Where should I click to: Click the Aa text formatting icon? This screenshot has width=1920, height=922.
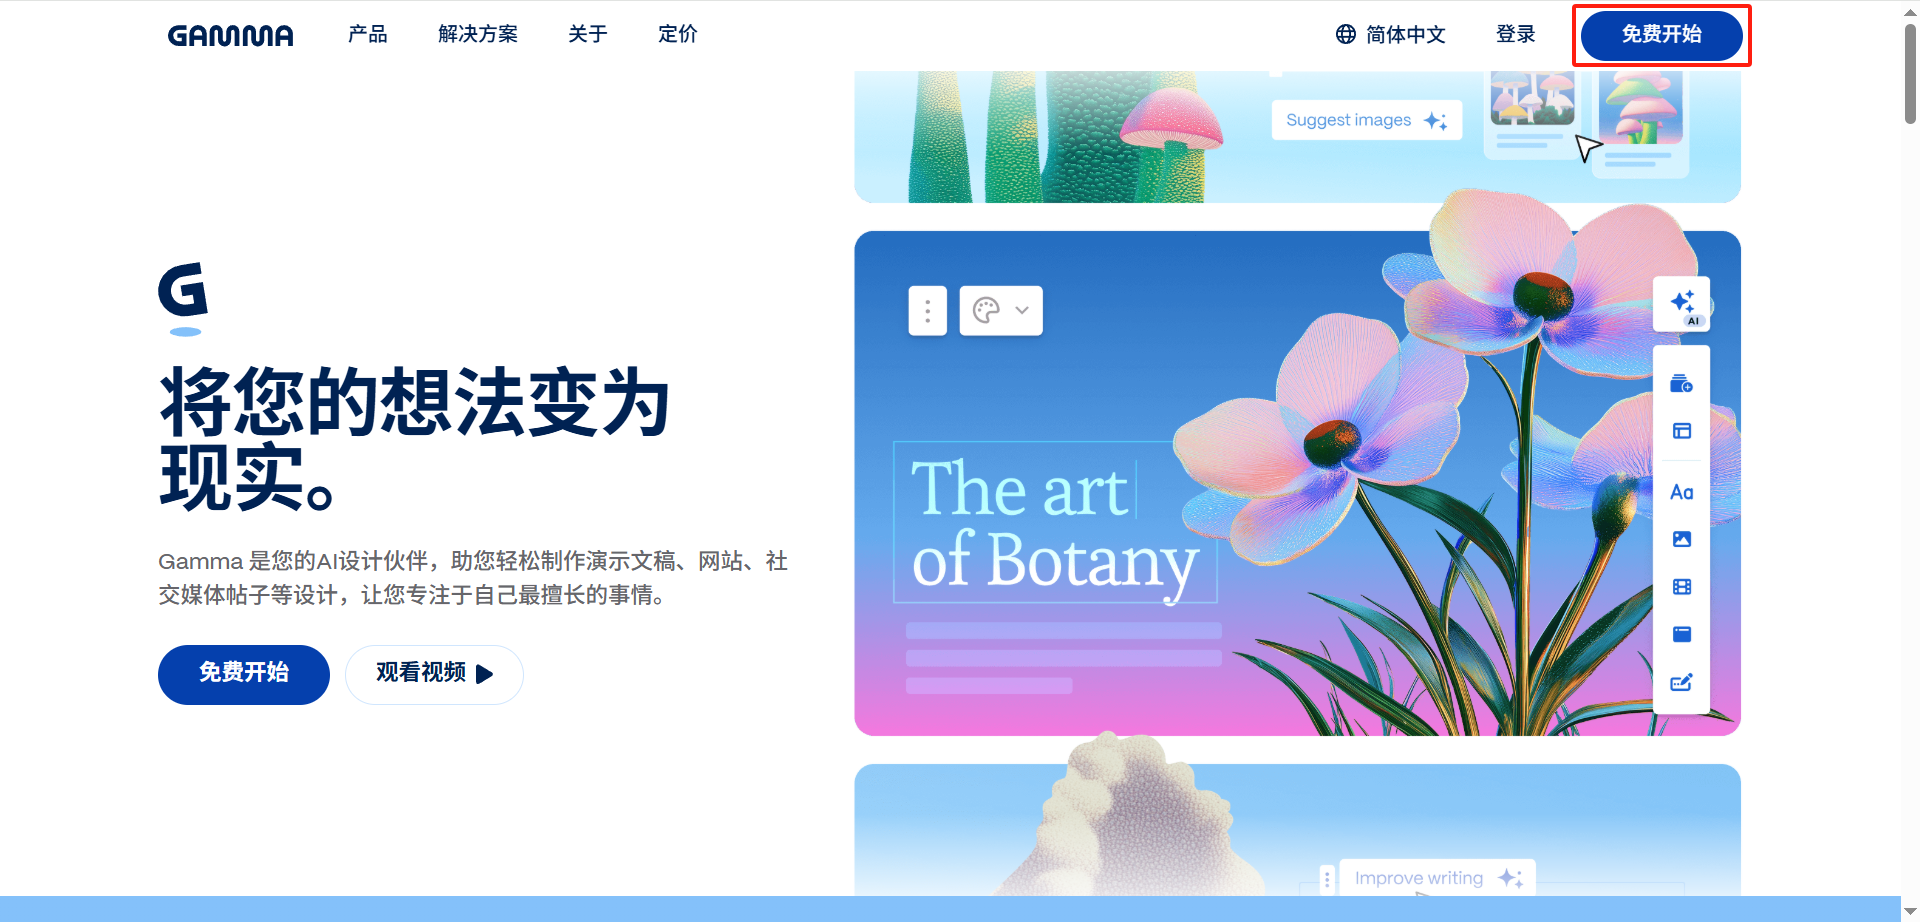(1681, 492)
